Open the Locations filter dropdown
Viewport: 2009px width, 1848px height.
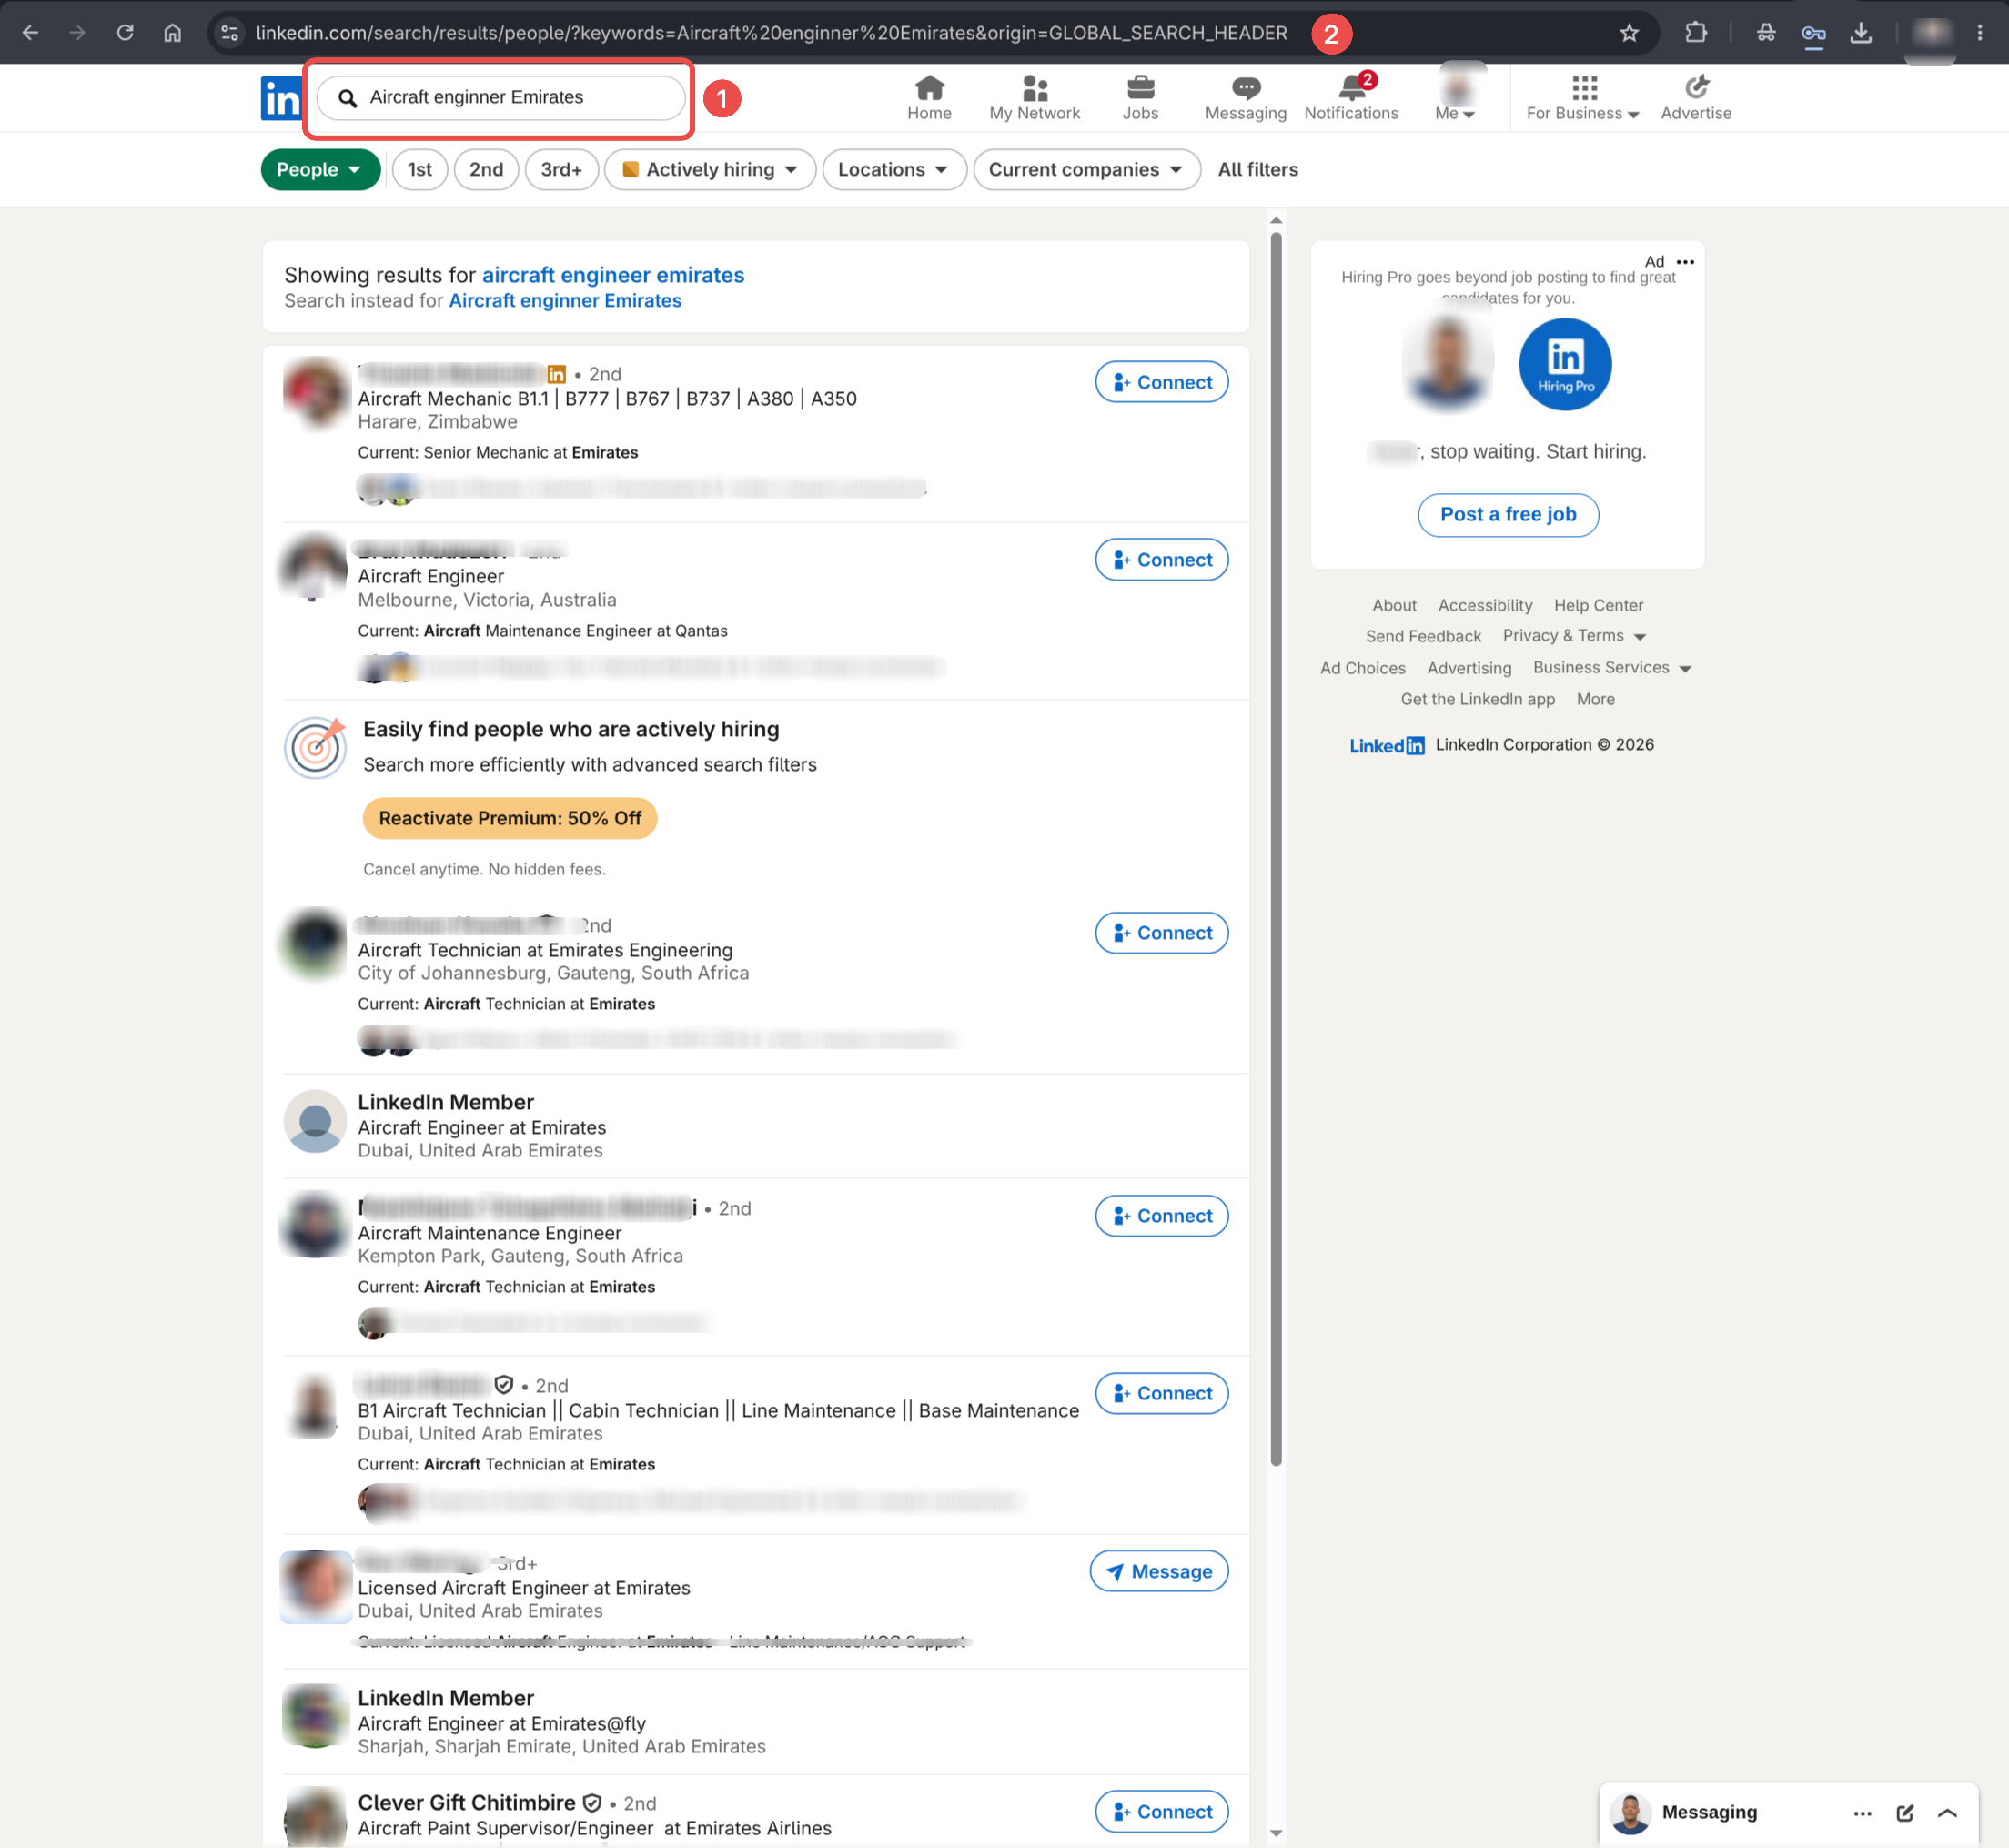[894, 169]
